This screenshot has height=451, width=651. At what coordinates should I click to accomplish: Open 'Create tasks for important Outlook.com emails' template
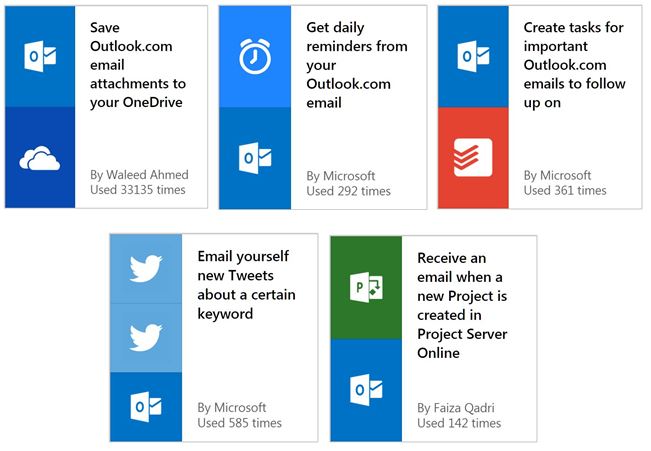[x=574, y=65]
